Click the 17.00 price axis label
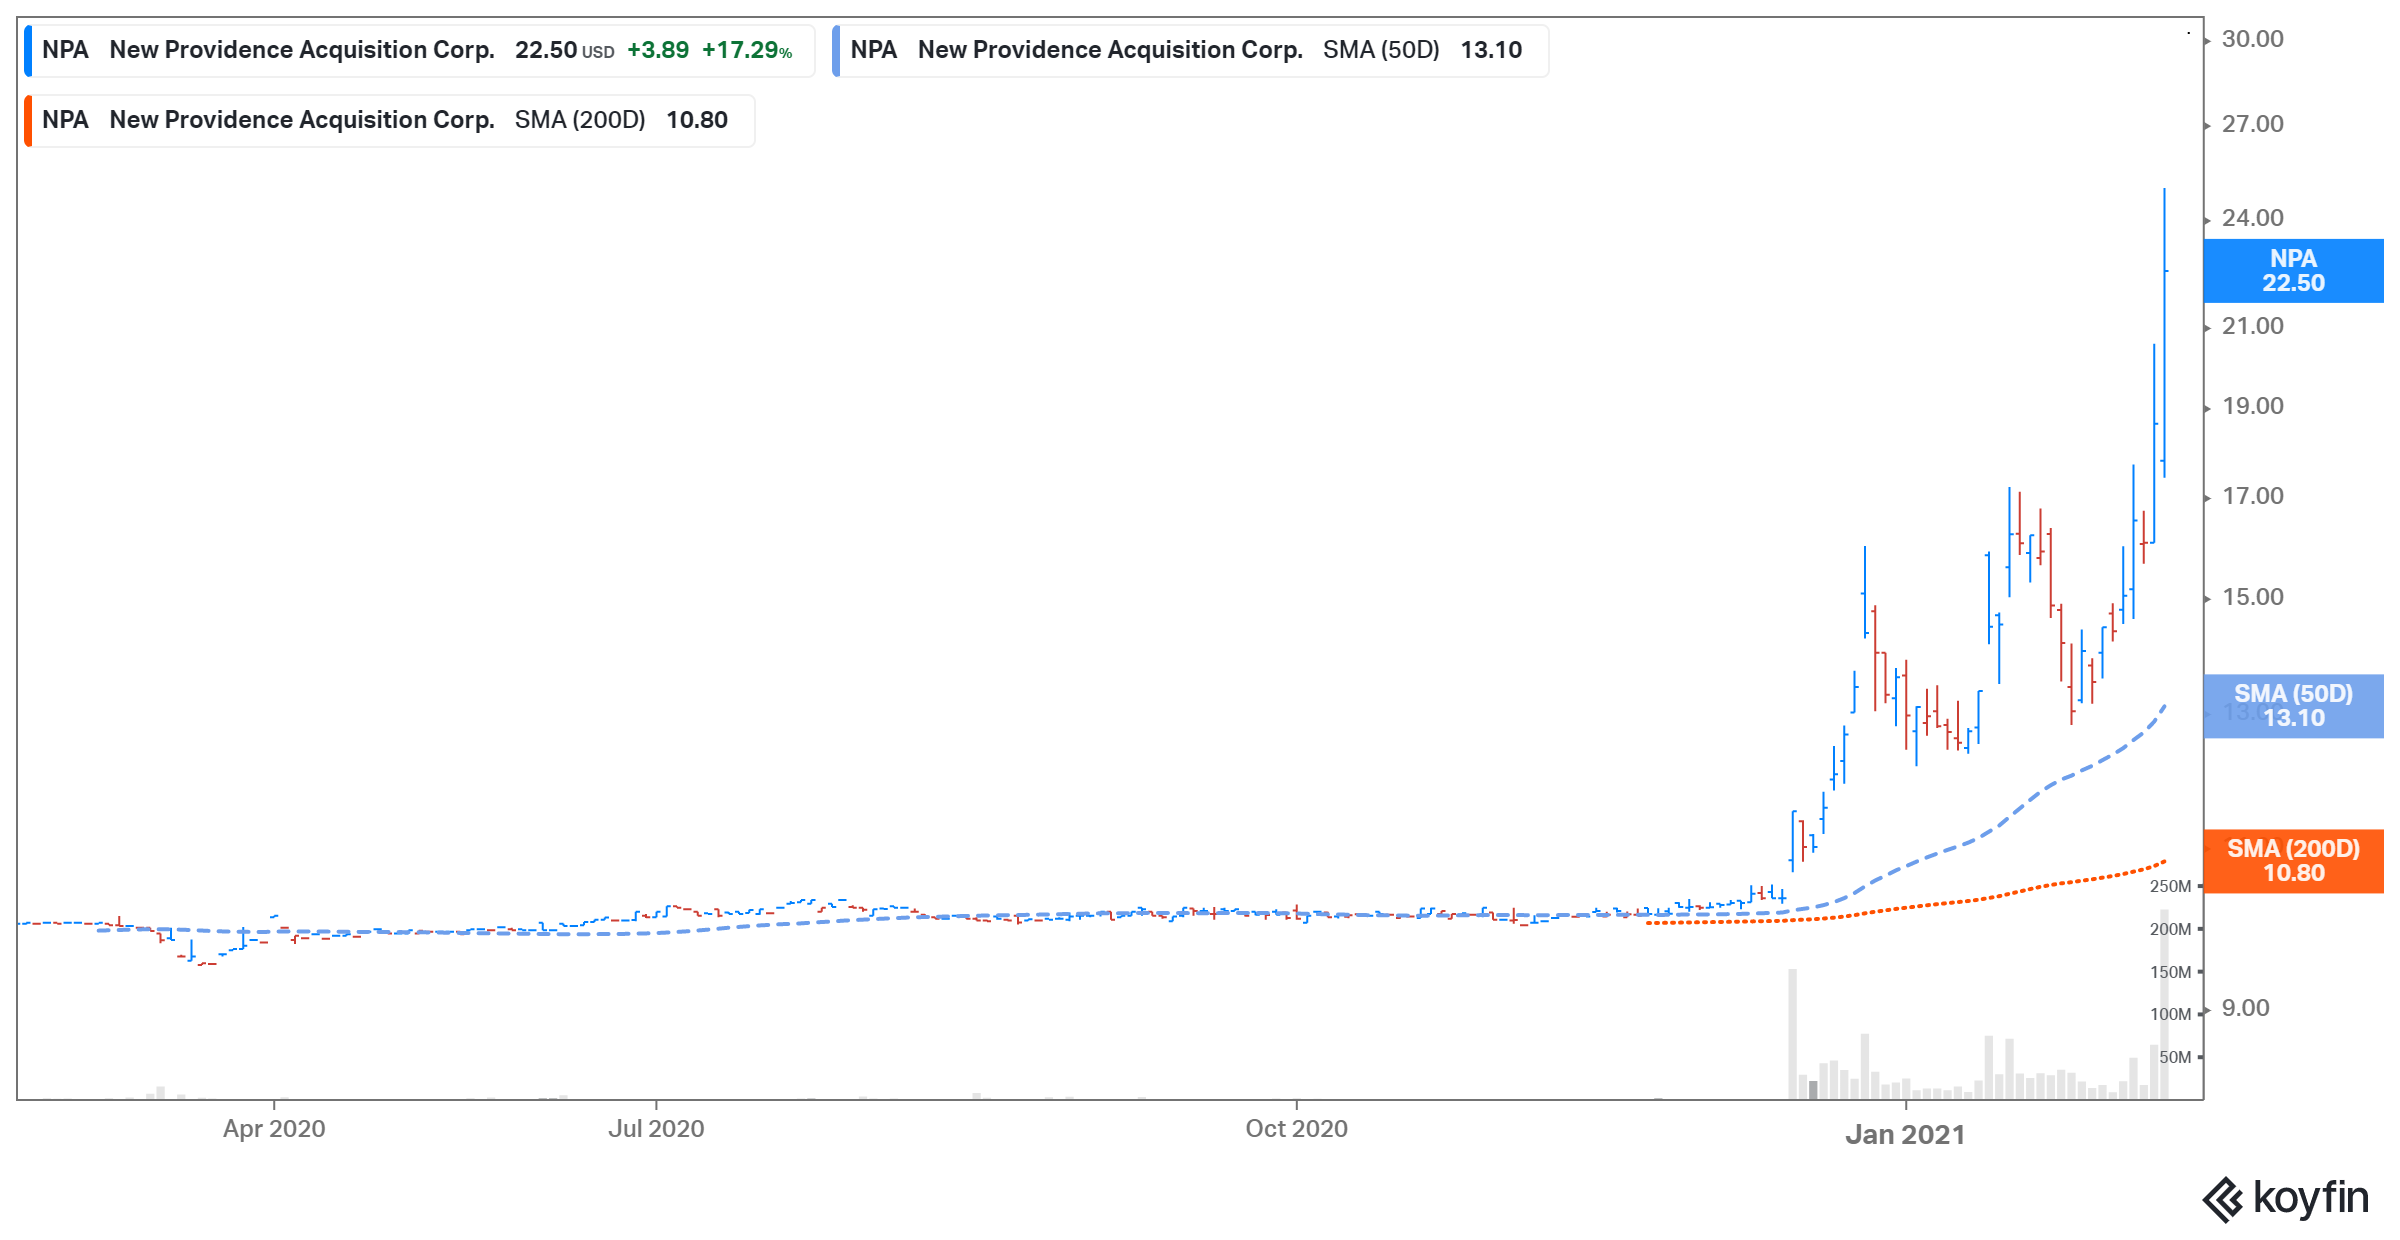 point(2252,496)
